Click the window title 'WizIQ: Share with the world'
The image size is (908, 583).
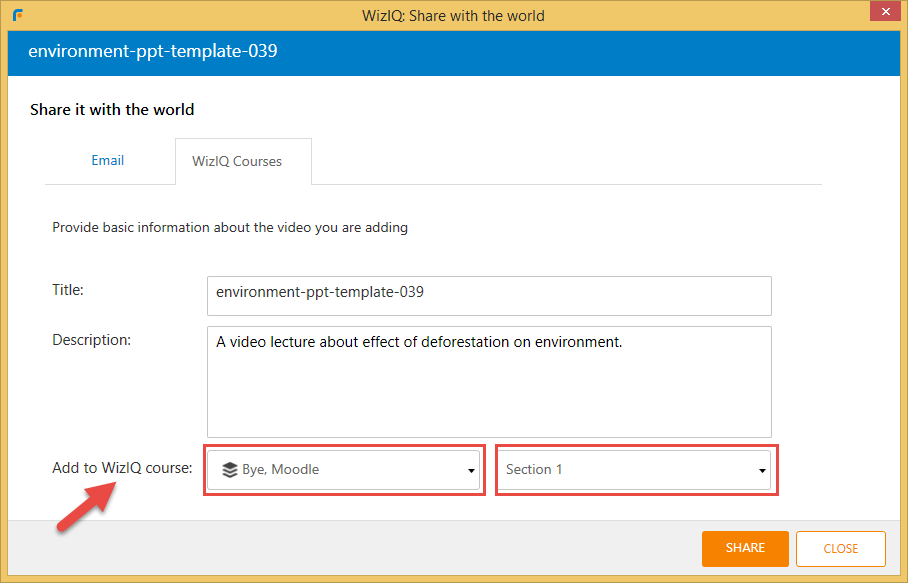pyautogui.click(x=453, y=16)
